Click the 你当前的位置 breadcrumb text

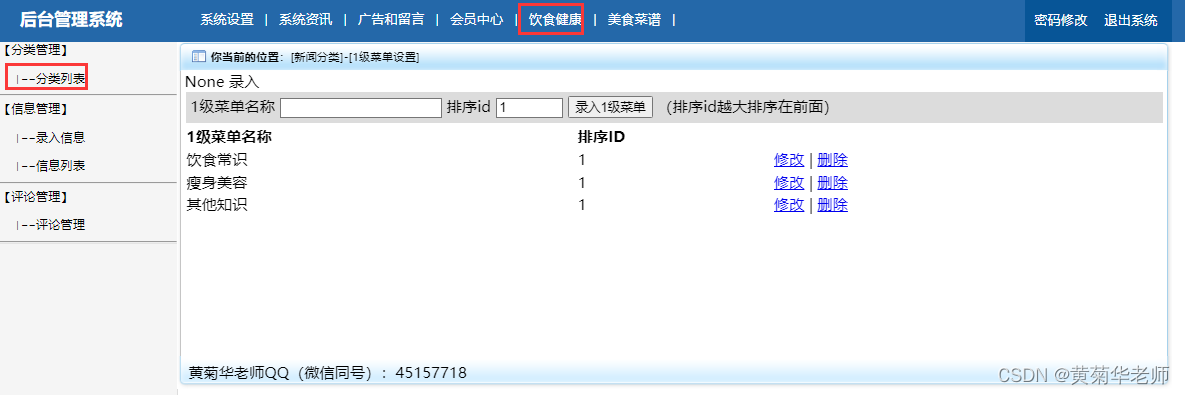pos(246,57)
